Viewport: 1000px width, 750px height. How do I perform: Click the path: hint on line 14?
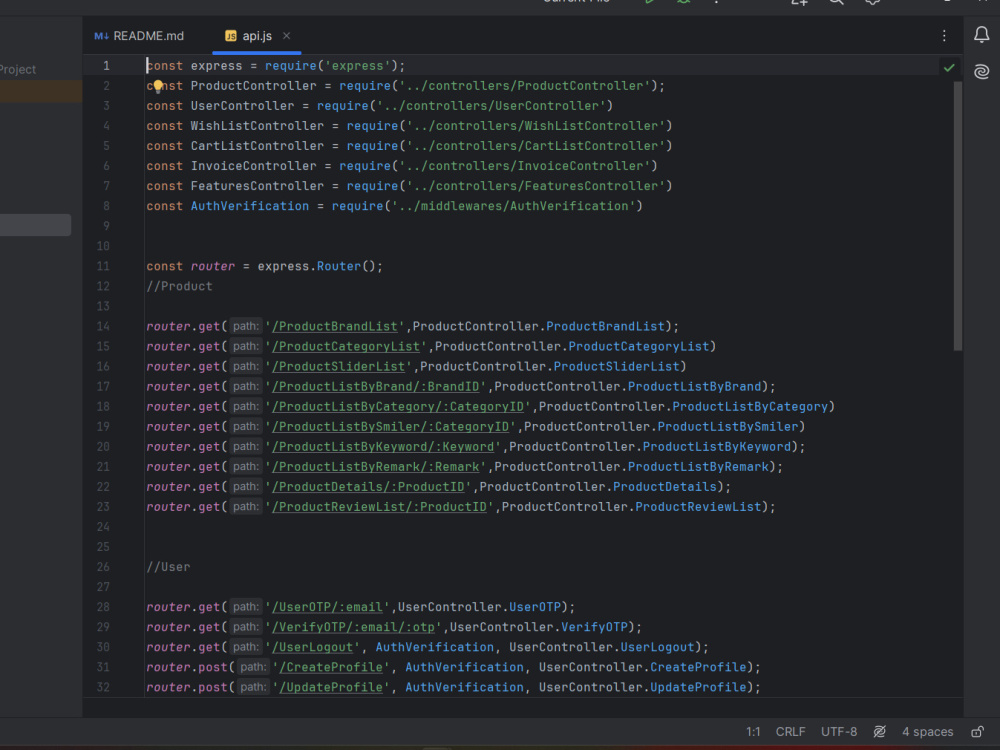point(246,327)
